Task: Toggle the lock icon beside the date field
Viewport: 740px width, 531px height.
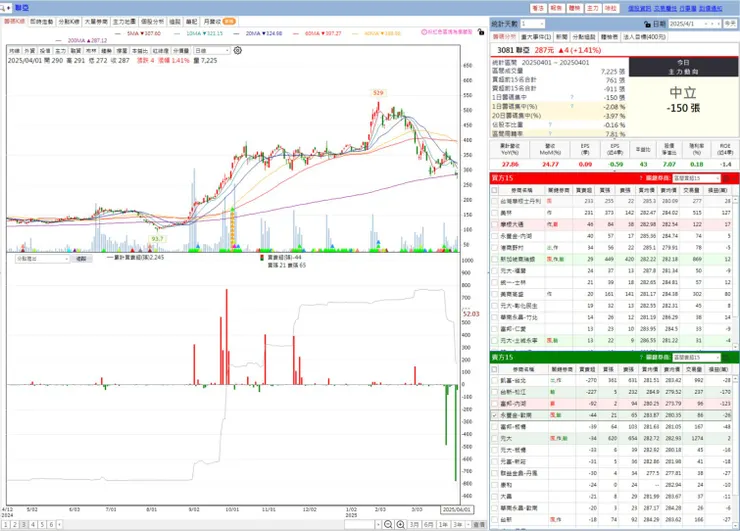Action: [648, 24]
